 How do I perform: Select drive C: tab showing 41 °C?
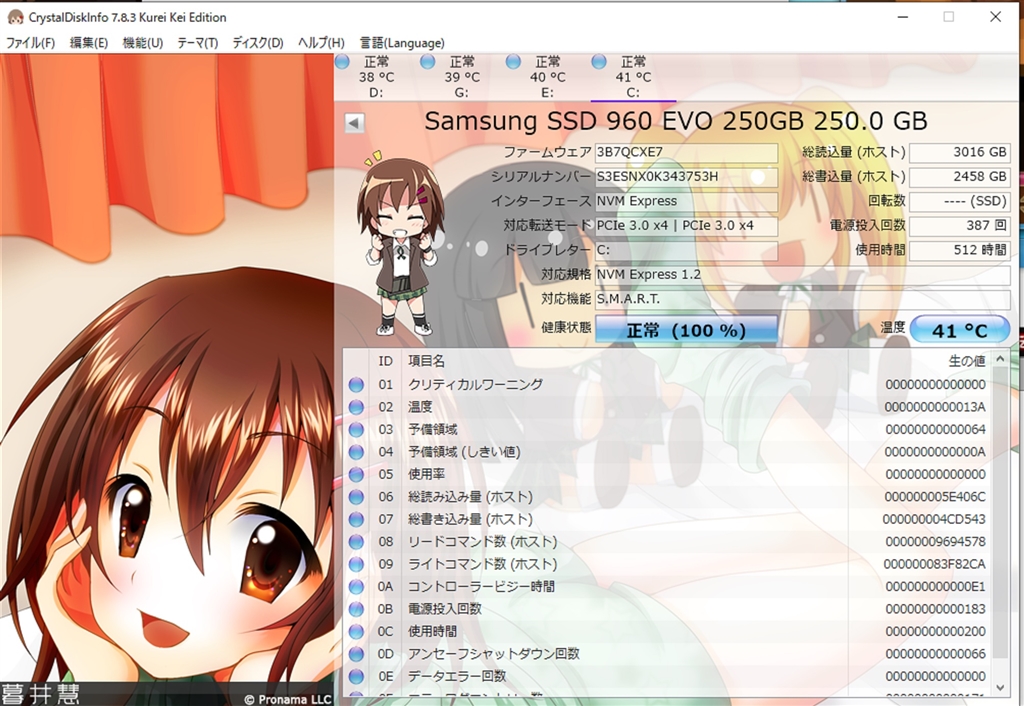click(x=633, y=77)
